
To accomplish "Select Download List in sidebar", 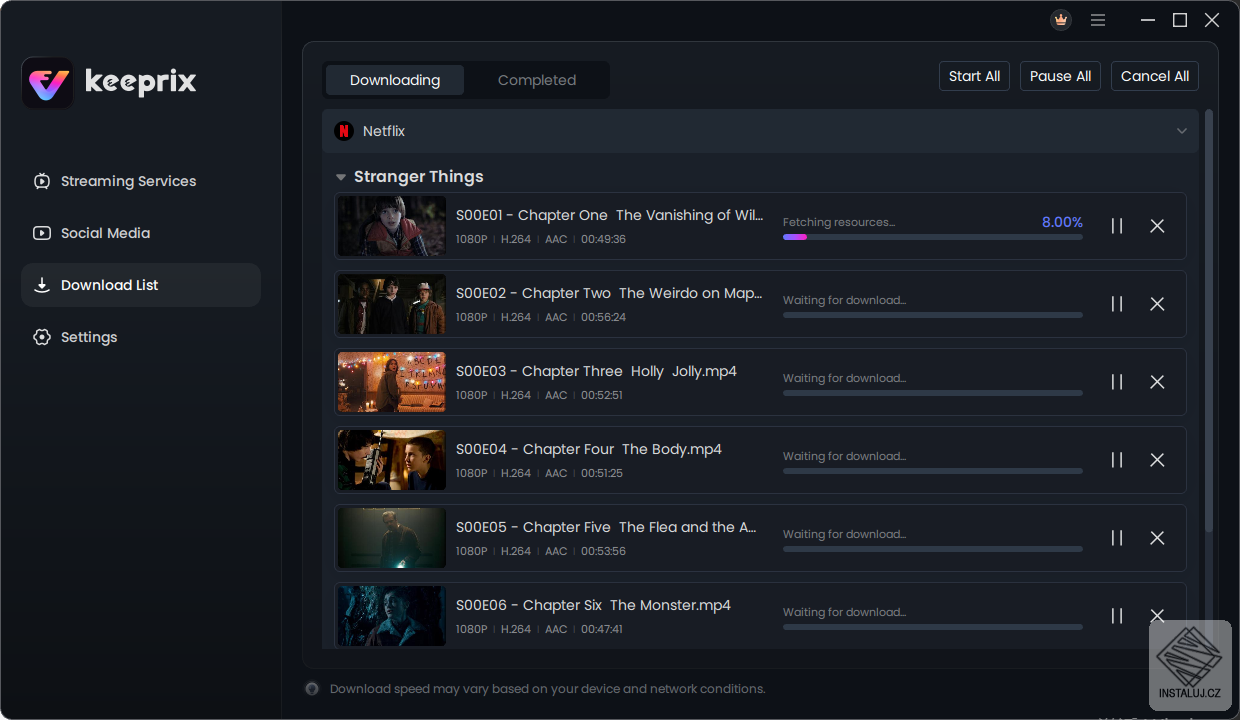I will [x=141, y=285].
